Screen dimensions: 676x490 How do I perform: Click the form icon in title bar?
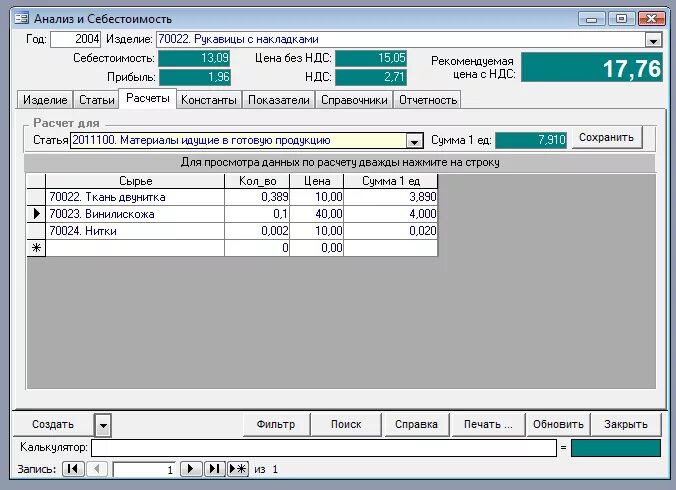pos(22,19)
